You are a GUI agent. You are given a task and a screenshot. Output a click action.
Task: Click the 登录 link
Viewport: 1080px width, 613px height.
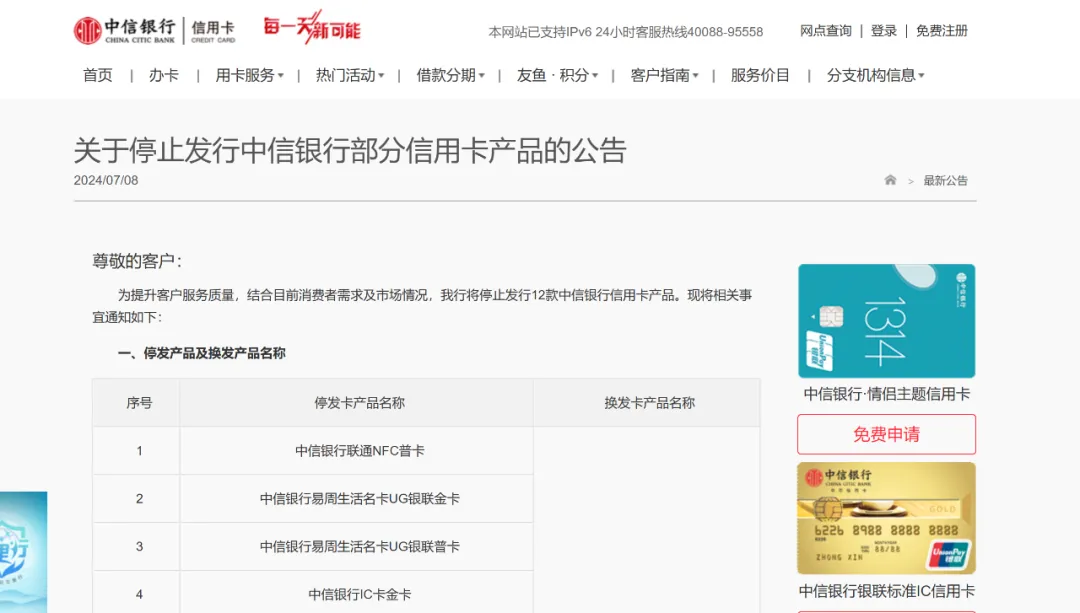(884, 31)
